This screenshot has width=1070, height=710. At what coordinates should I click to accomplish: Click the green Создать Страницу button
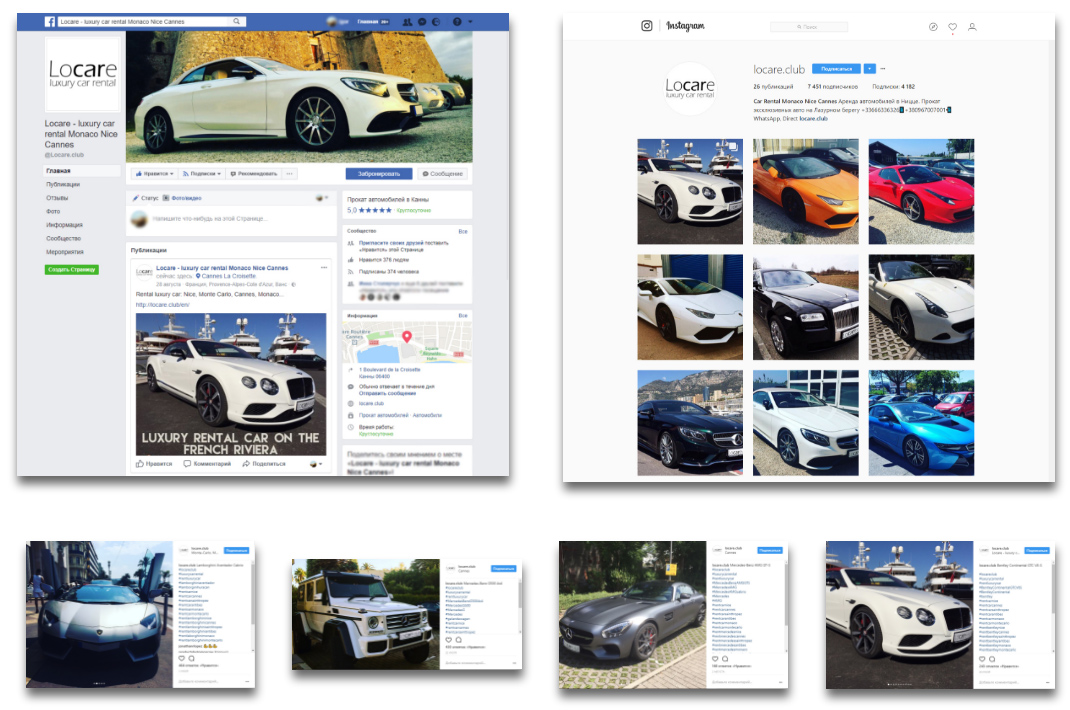coord(72,270)
